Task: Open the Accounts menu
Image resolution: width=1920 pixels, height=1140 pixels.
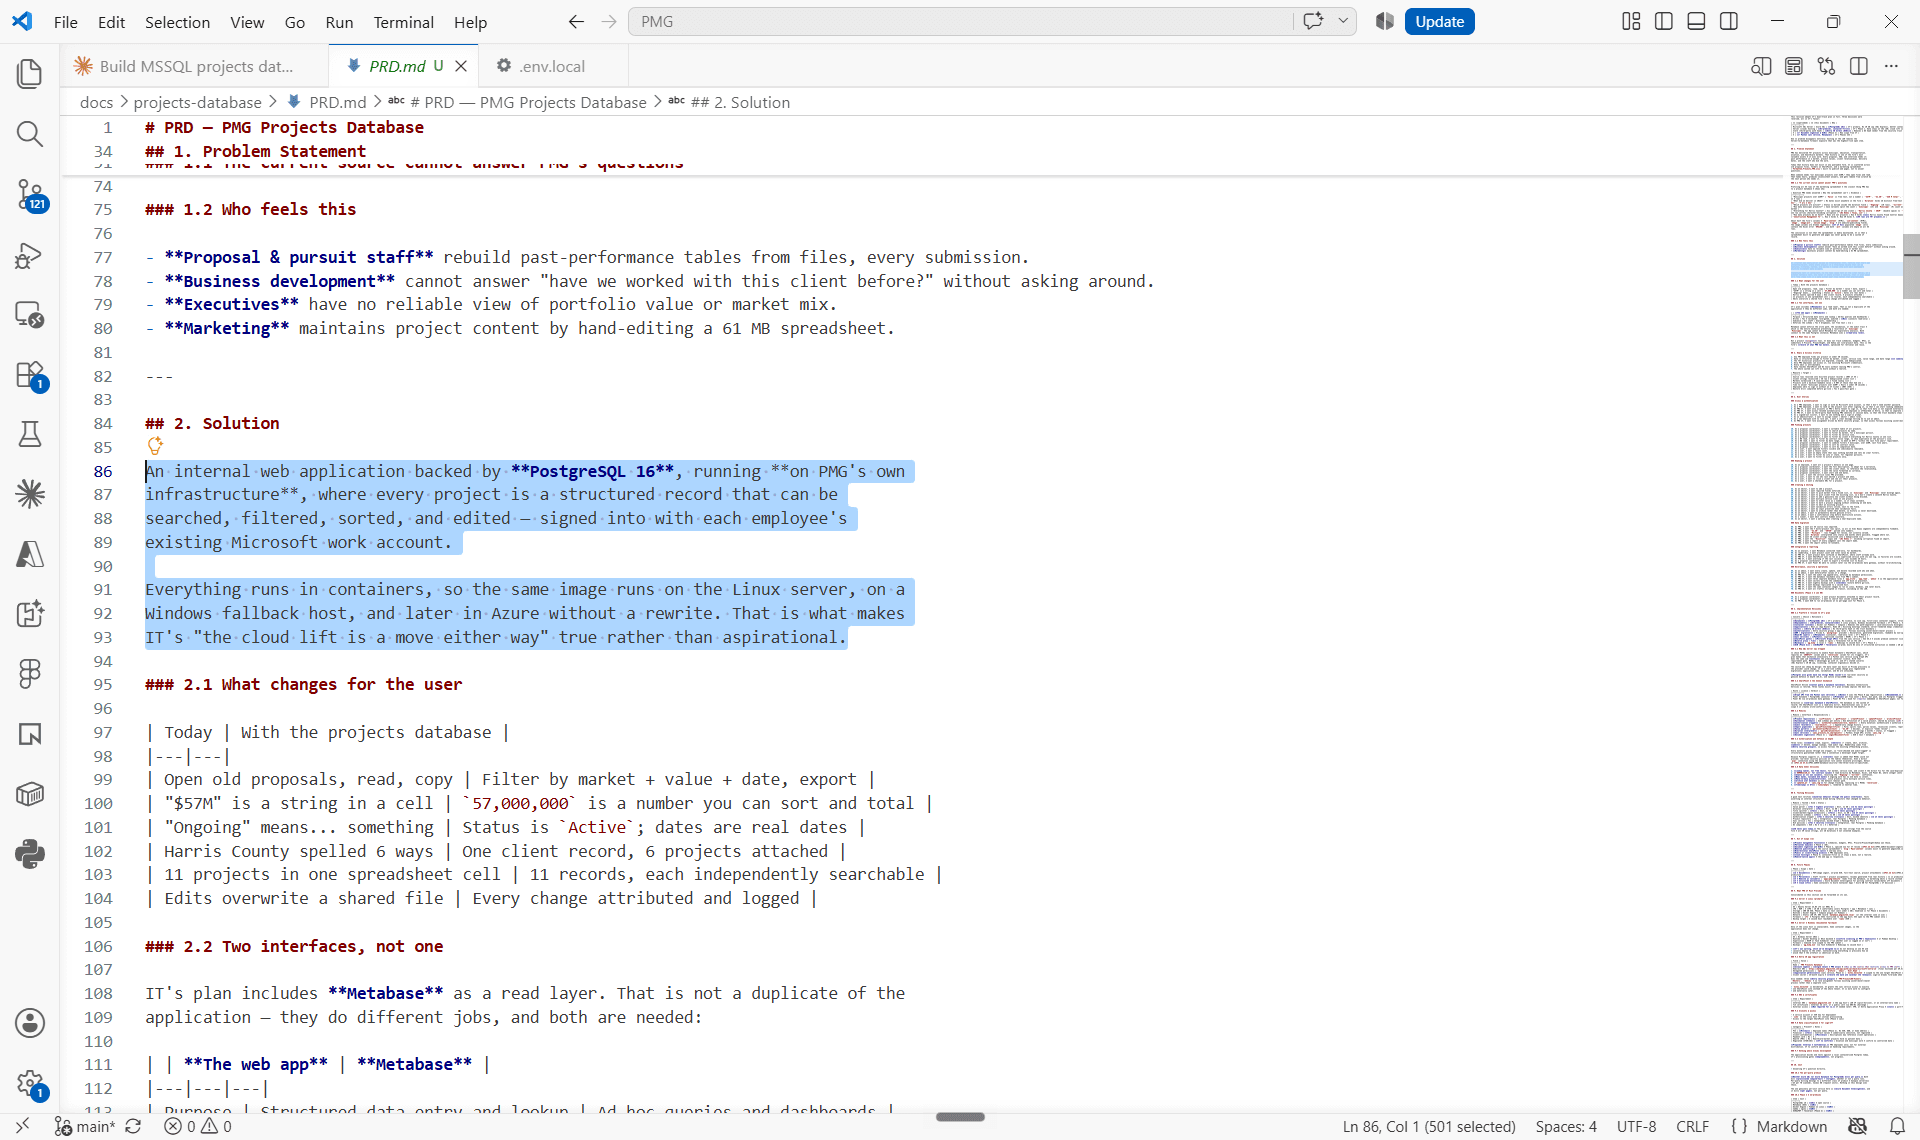Action: 30,1023
